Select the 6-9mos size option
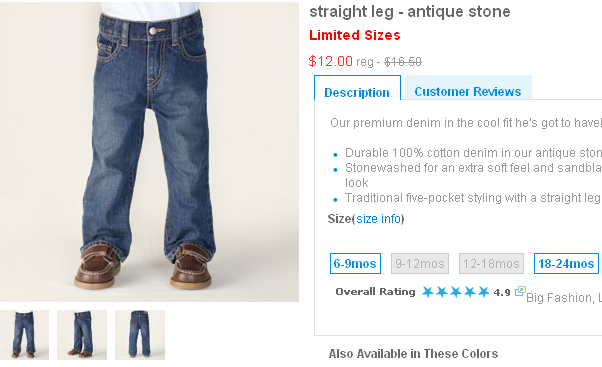This screenshot has height=367, width=602. [355, 263]
